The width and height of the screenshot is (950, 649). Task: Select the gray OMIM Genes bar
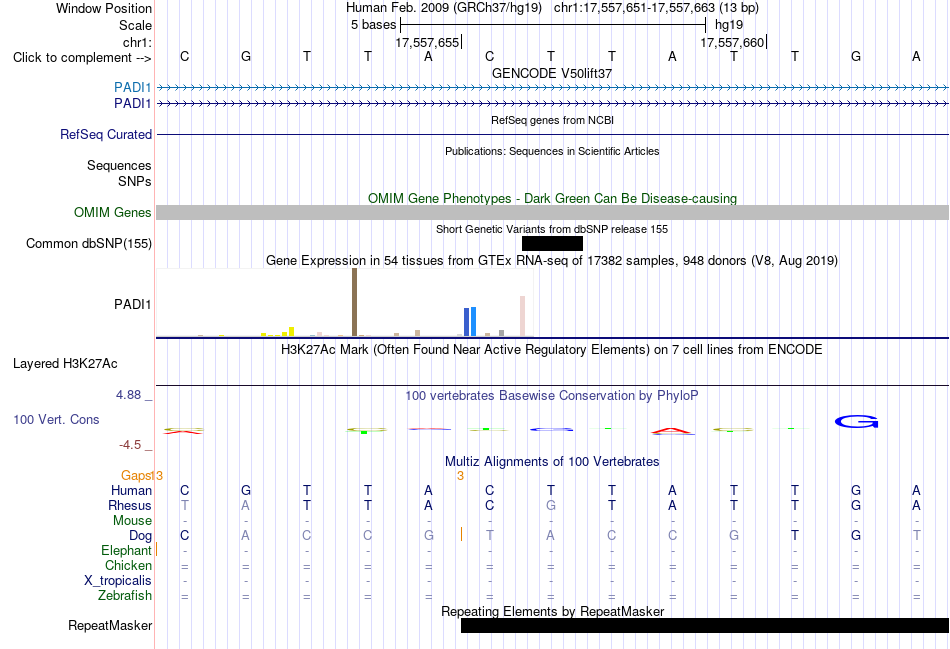[x=553, y=212]
